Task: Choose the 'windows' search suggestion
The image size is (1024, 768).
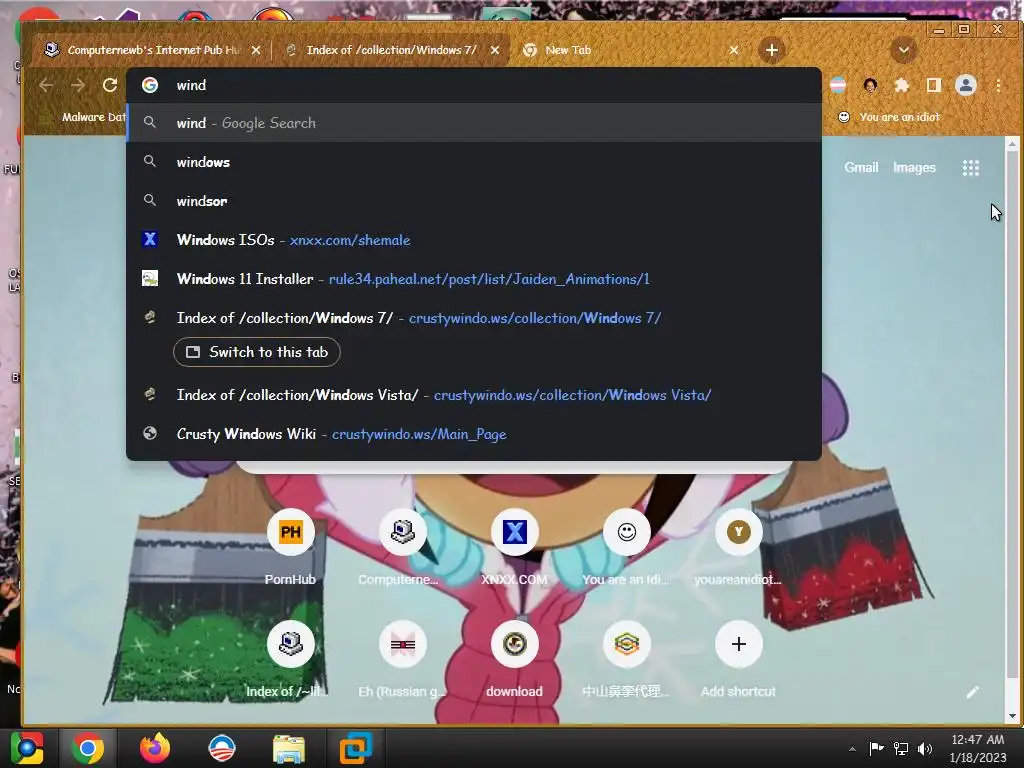Action: click(x=474, y=162)
